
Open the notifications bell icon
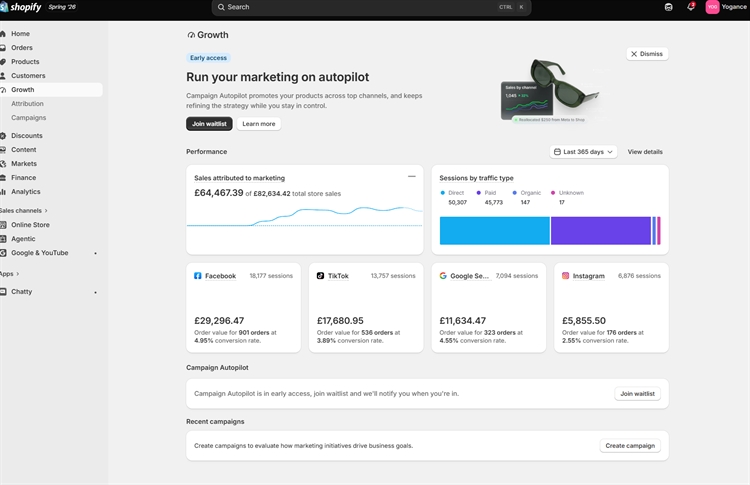click(x=691, y=7)
